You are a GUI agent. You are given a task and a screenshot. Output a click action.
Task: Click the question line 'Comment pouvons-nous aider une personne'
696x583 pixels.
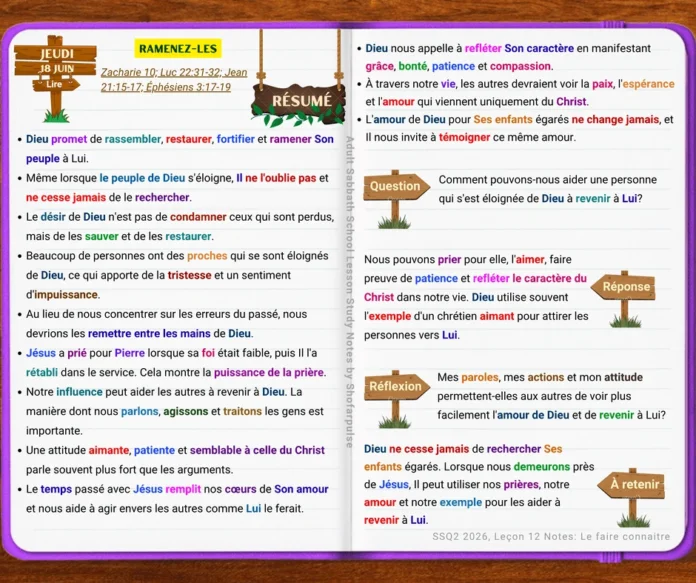pos(548,180)
